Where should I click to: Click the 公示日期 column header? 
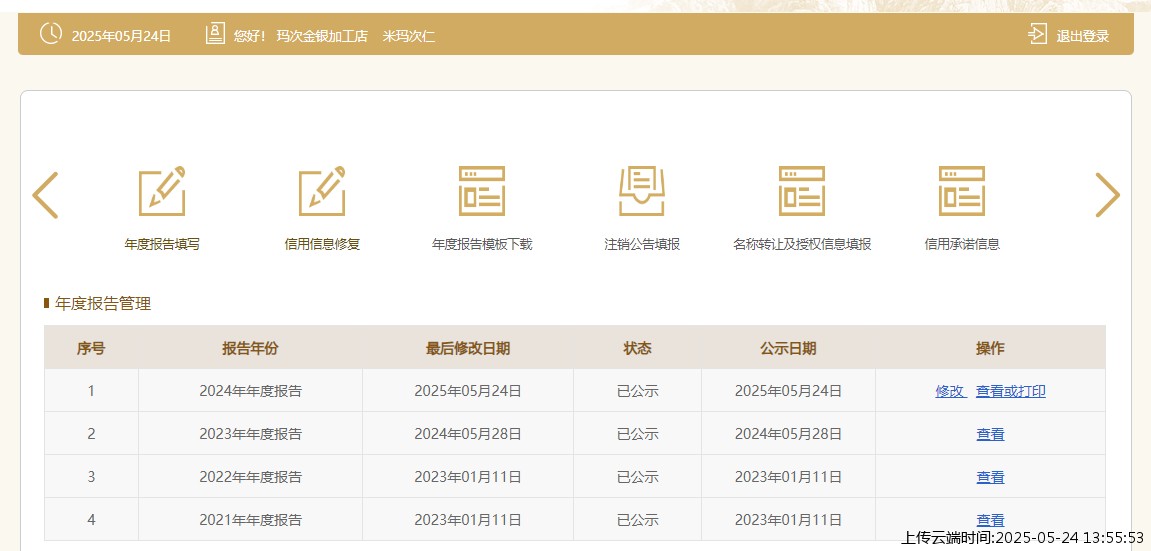pyautogui.click(x=788, y=349)
